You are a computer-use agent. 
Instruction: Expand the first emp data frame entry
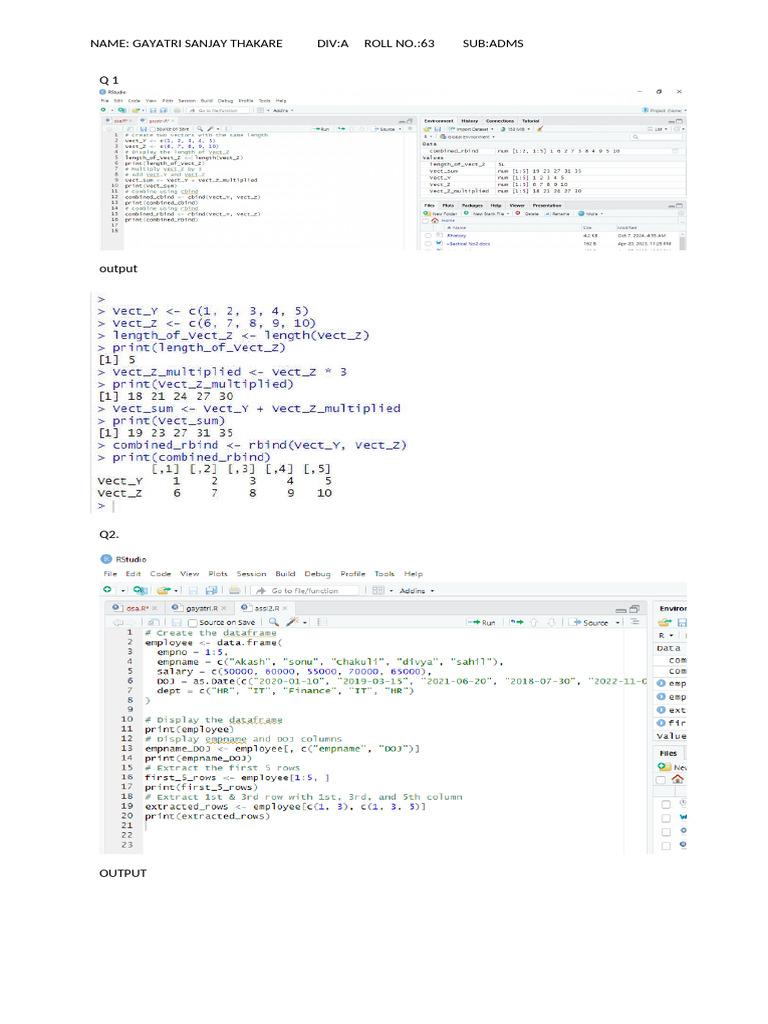click(663, 683)
